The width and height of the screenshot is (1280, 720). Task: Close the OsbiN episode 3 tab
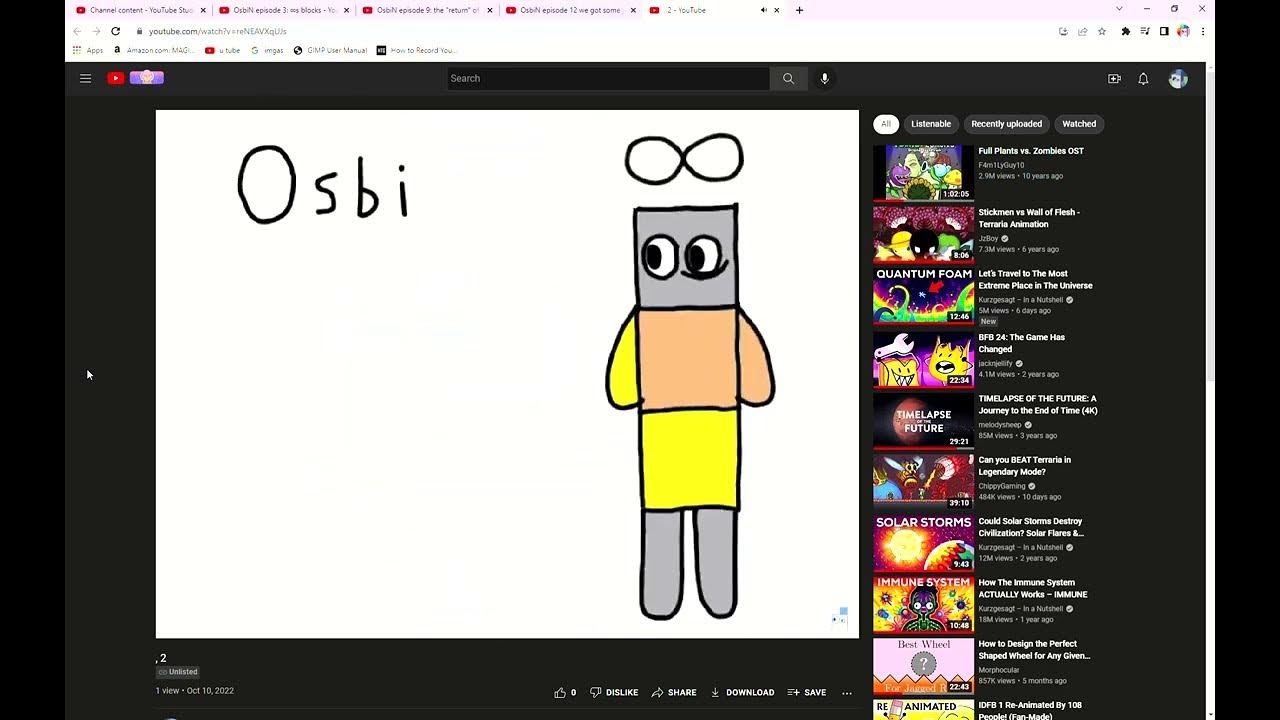tap(346, 10)
